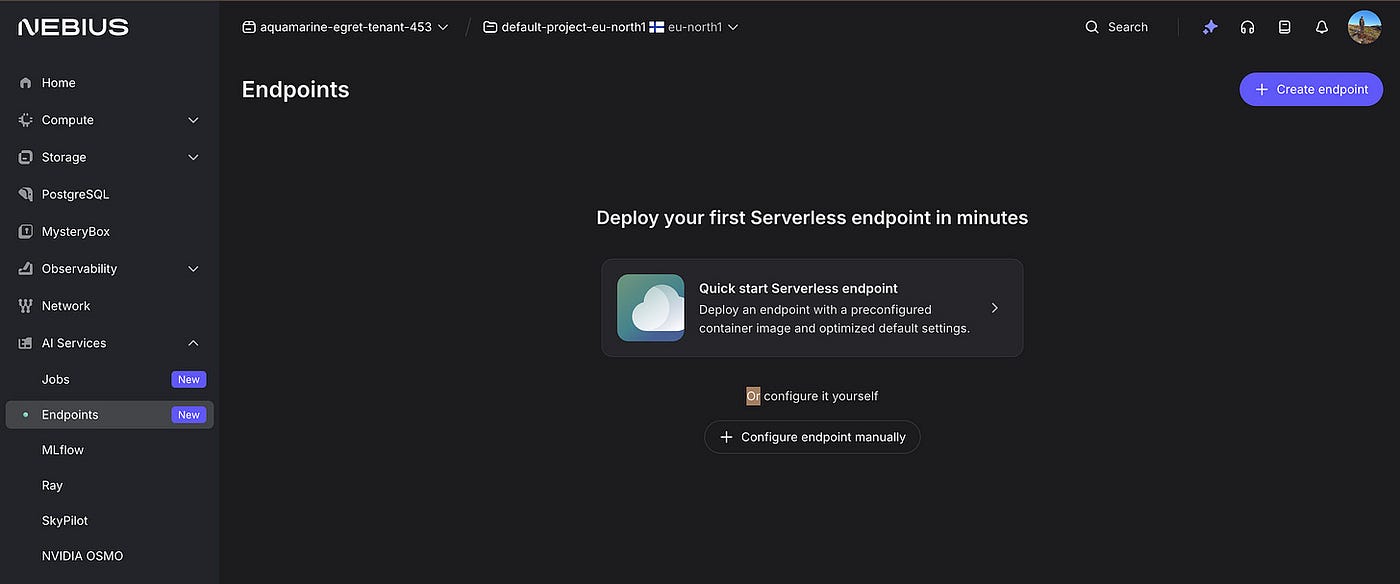Screen dimensions: 1400x584
Task: Click Create endpoint button
Action: (1311, 89)
